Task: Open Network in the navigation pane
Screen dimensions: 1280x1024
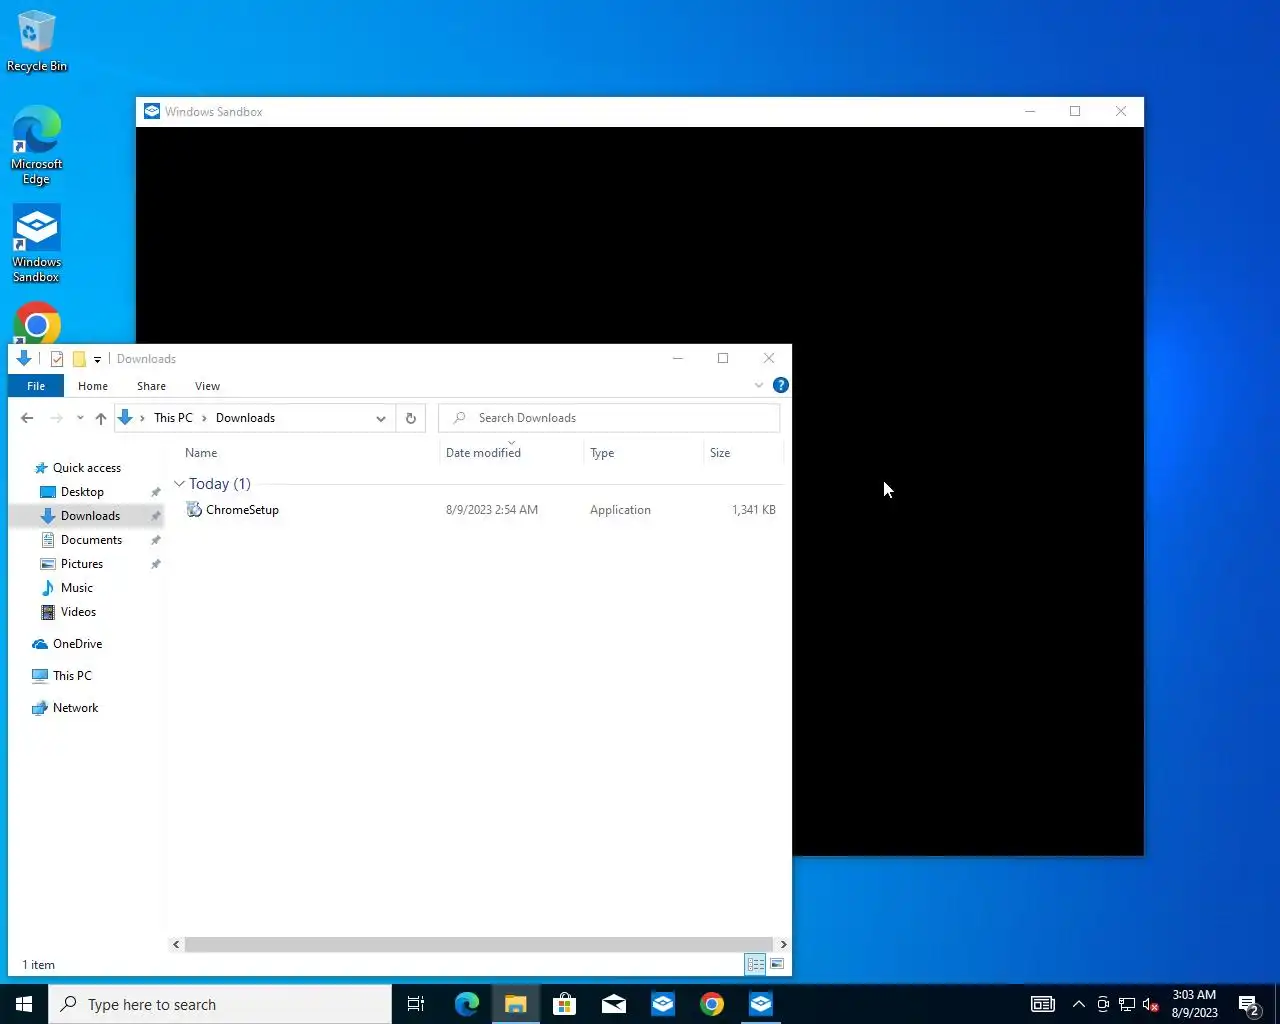Action: (x=75, y=708)
